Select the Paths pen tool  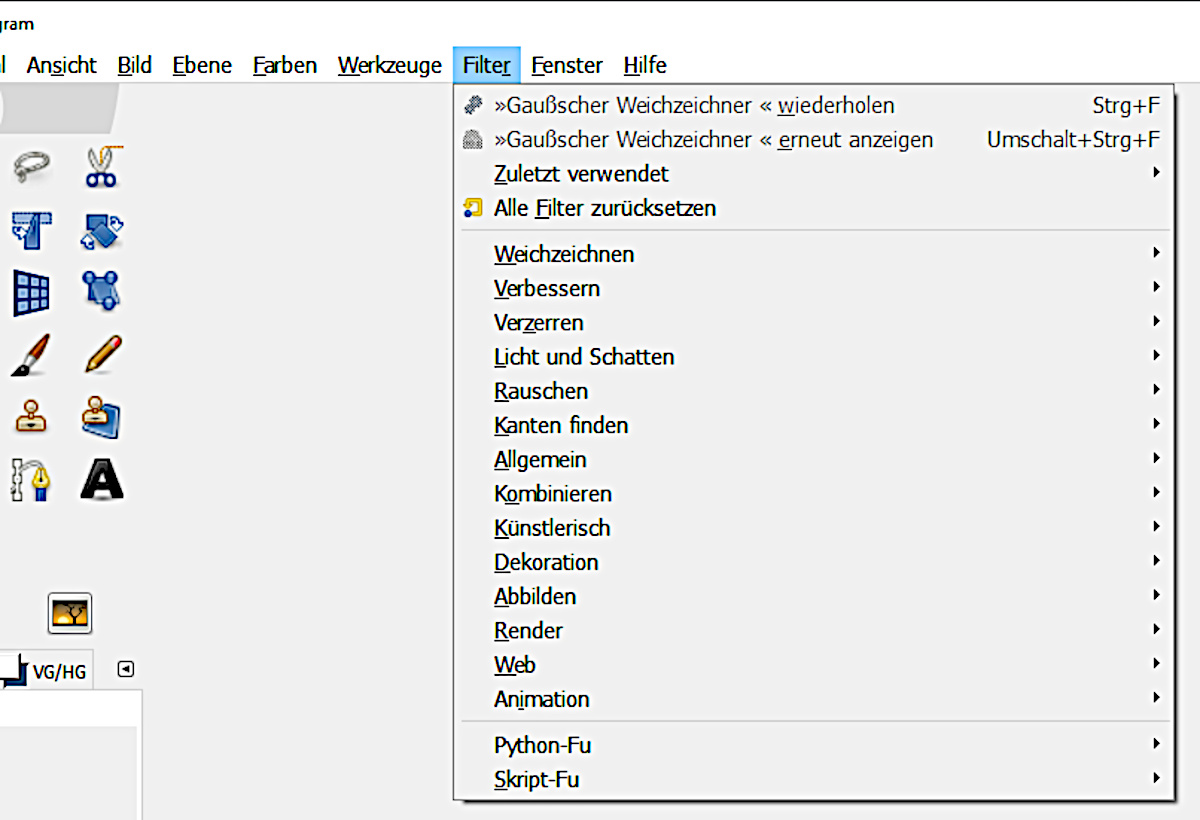[31, 480]
